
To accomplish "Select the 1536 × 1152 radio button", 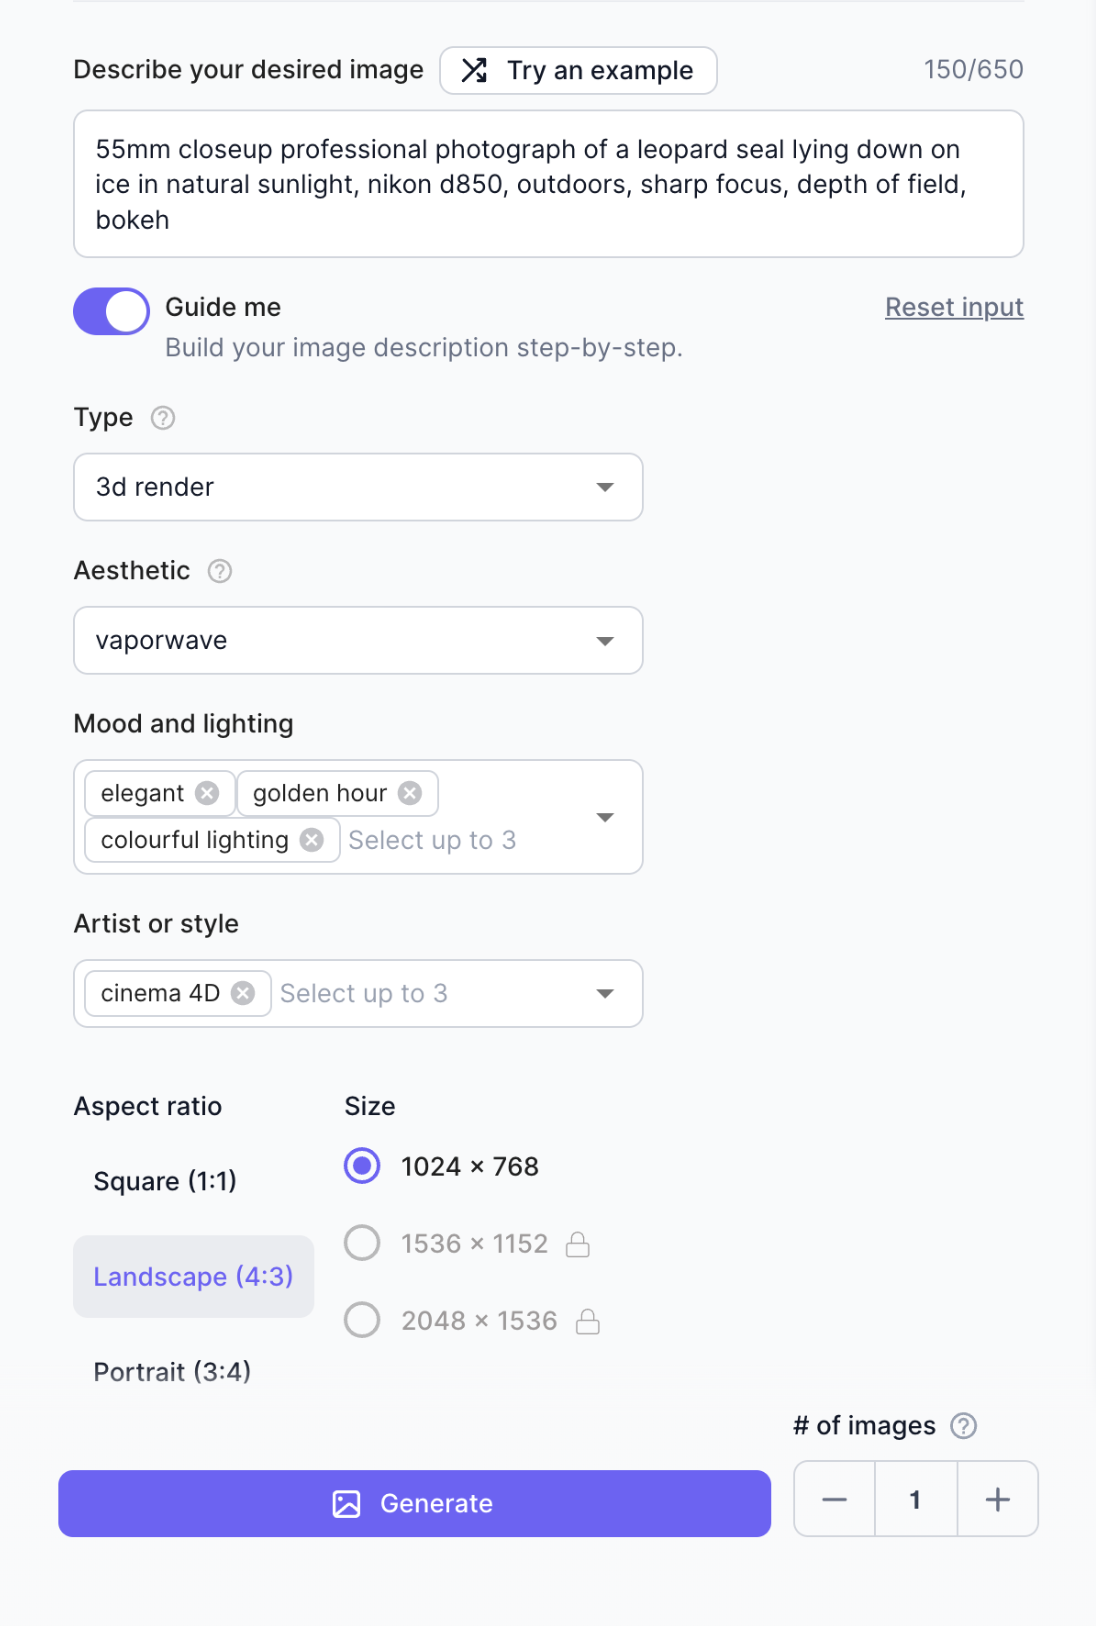I will coord(362,1243).
